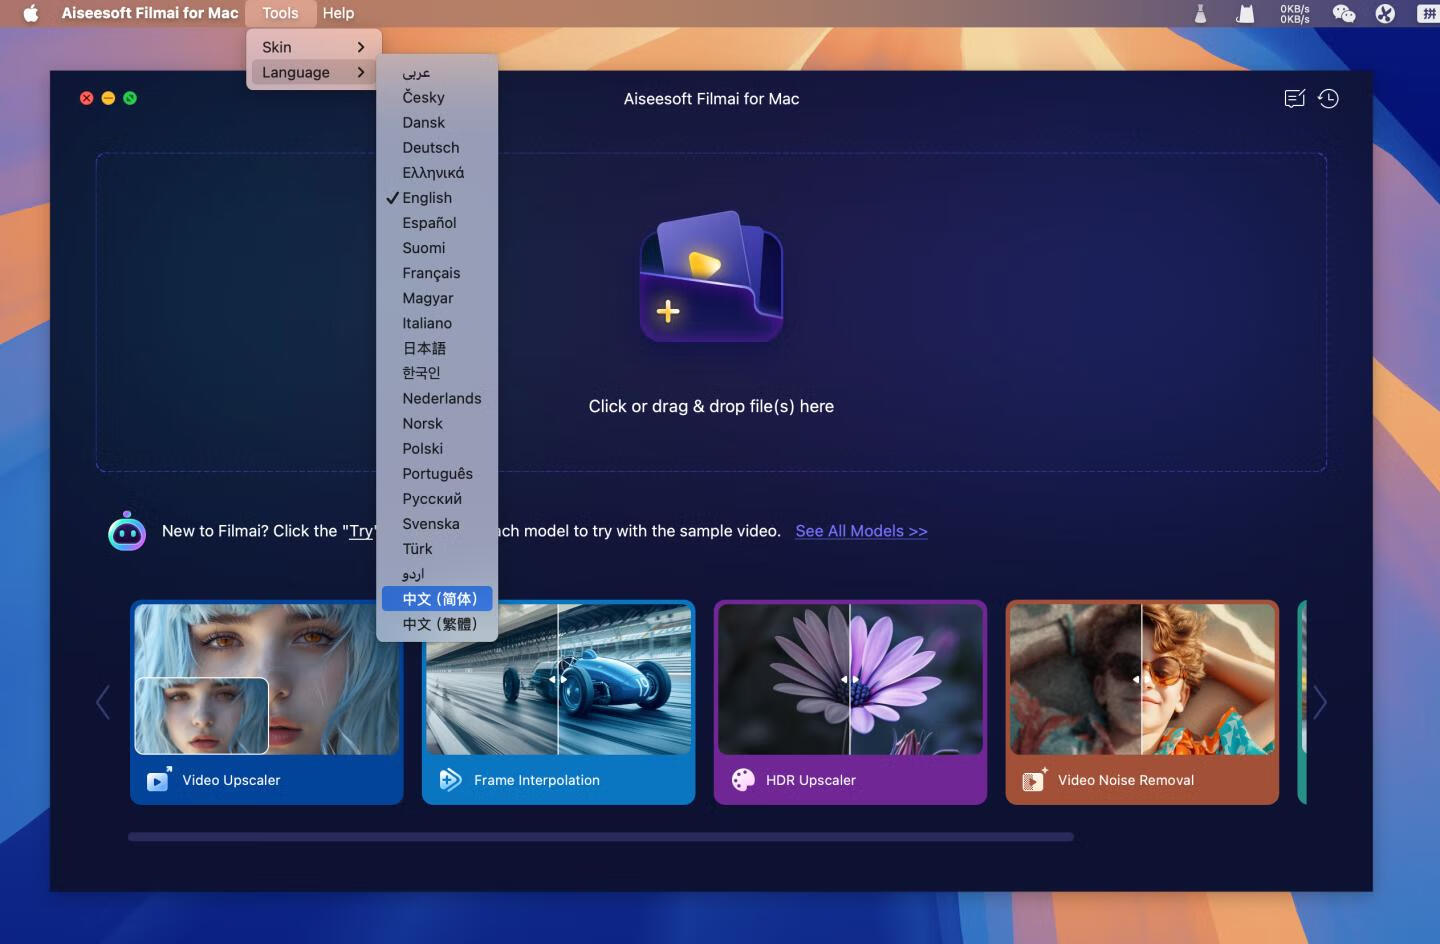Click the Video Upscaler card icon

coord(158,780)
